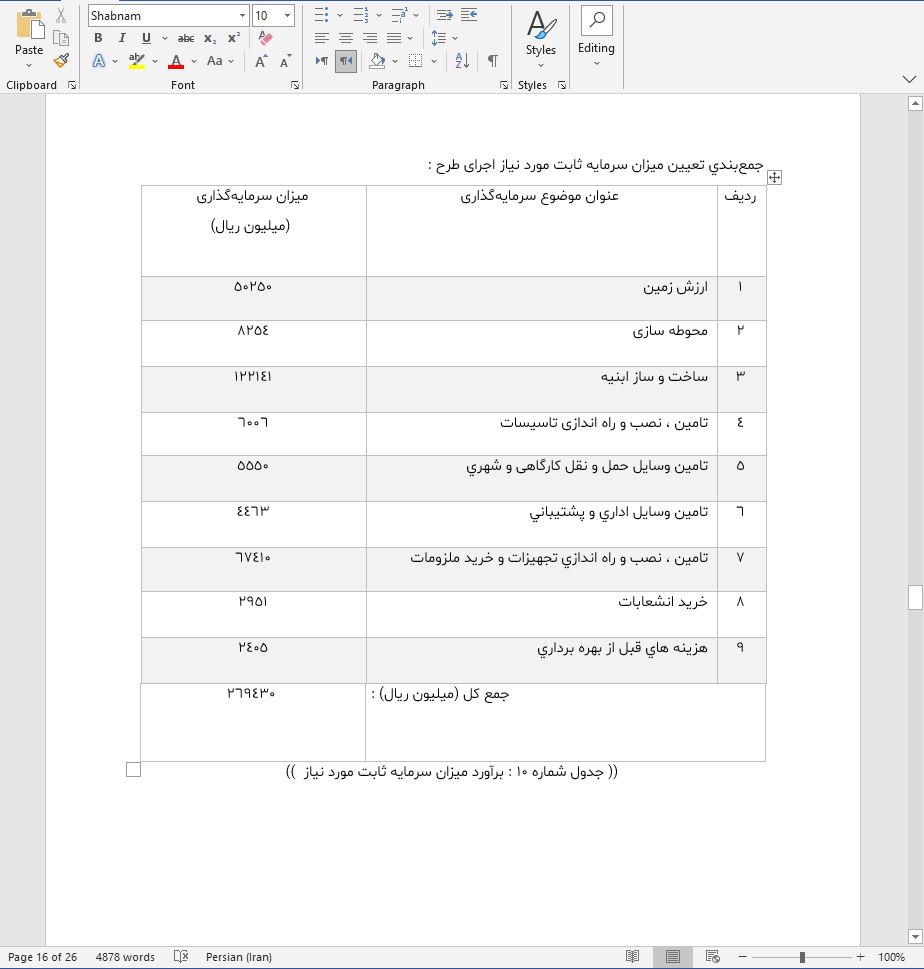
Task: Click the table move handle
Action: 774,177
